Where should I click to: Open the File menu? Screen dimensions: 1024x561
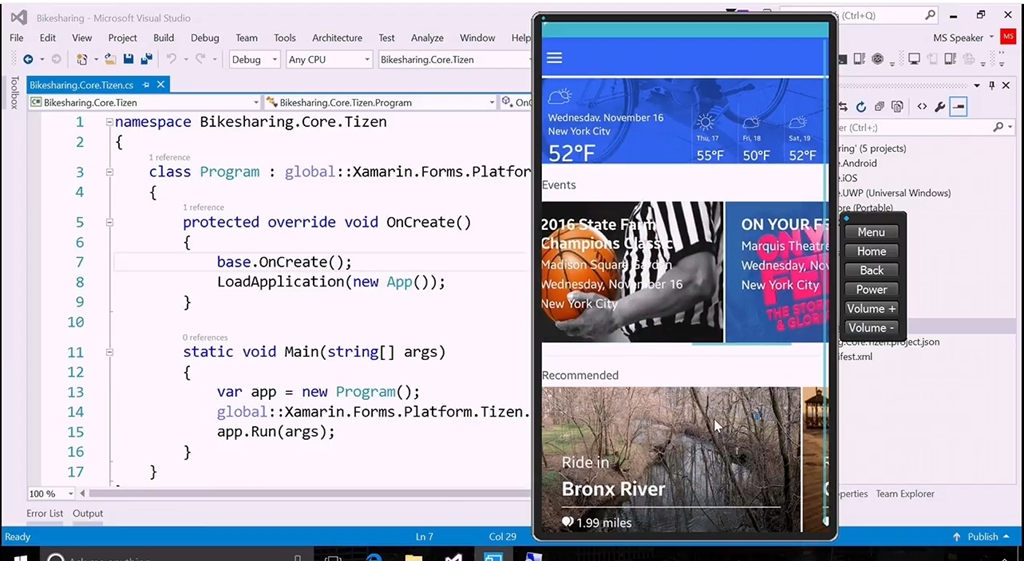point(16,38)
